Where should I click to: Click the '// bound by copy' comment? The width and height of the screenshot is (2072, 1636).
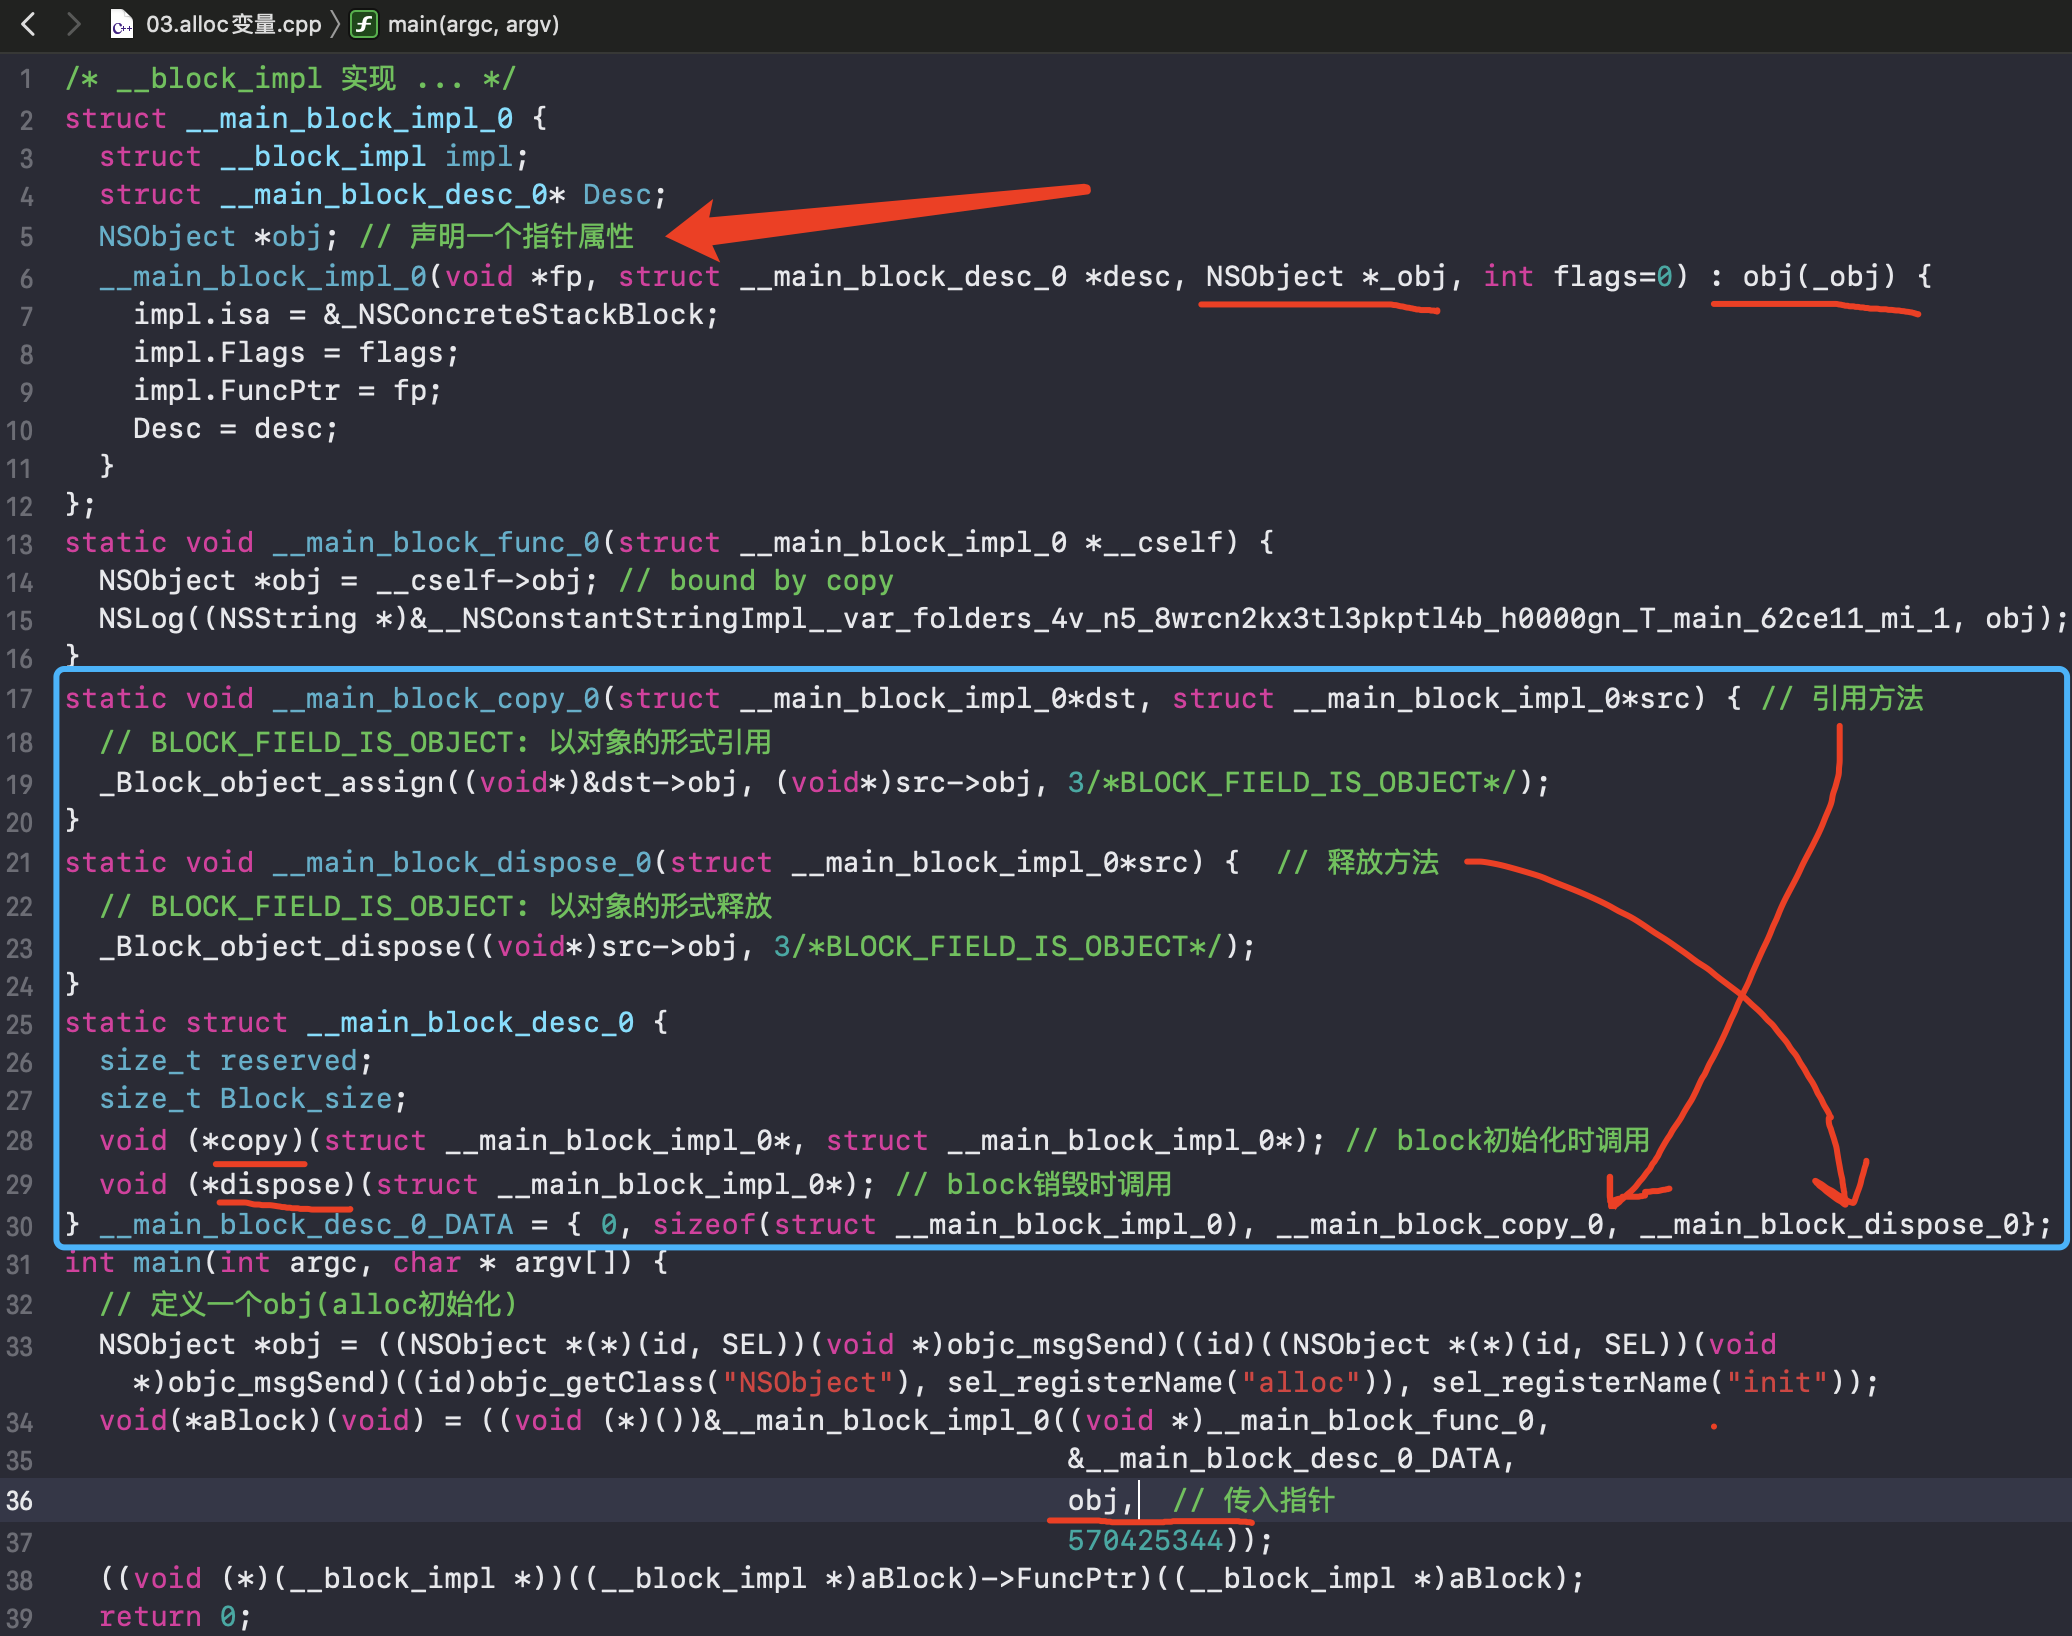point(756,581)
